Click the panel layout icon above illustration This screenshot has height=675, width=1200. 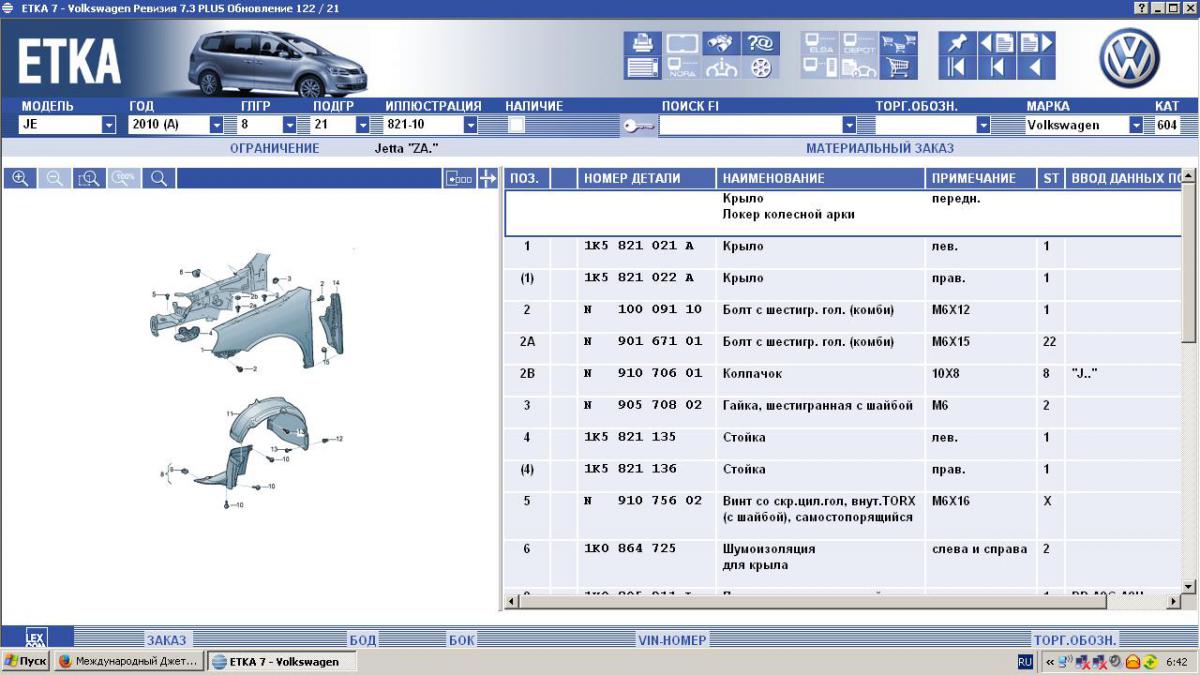pos(459,178)
